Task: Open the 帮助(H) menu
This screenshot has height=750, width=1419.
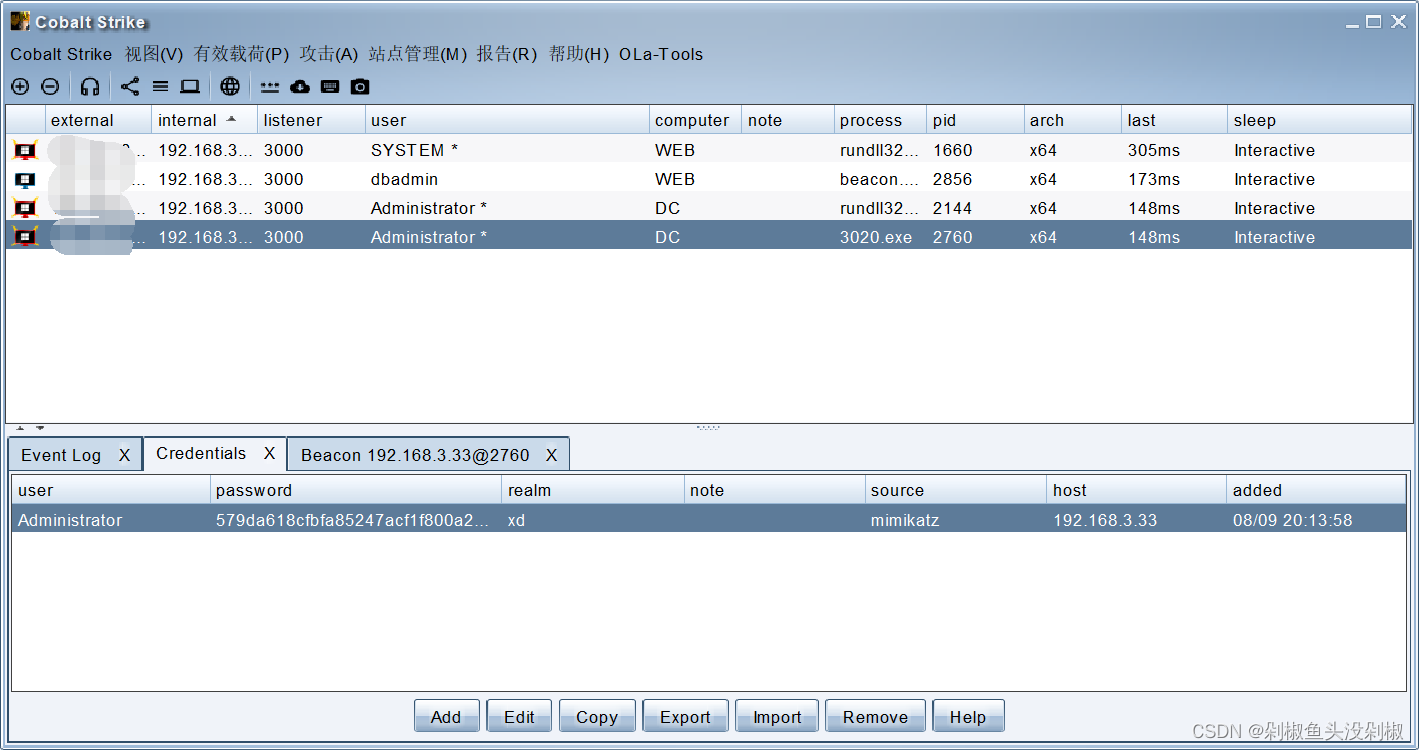Action: 579,54
